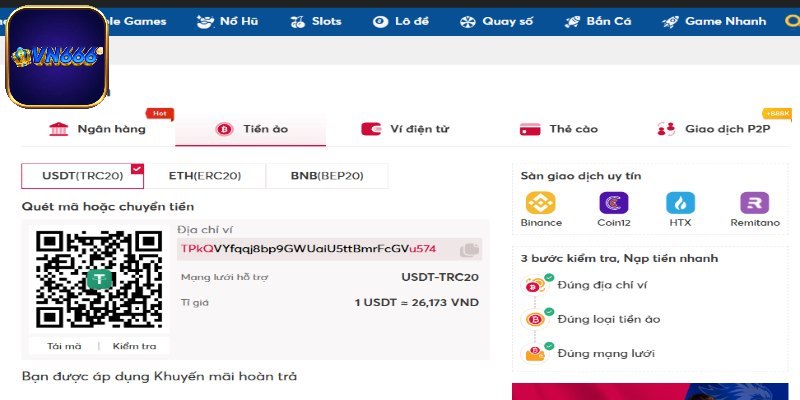Select the BNB(BEP20) currency option

[327, 176]
